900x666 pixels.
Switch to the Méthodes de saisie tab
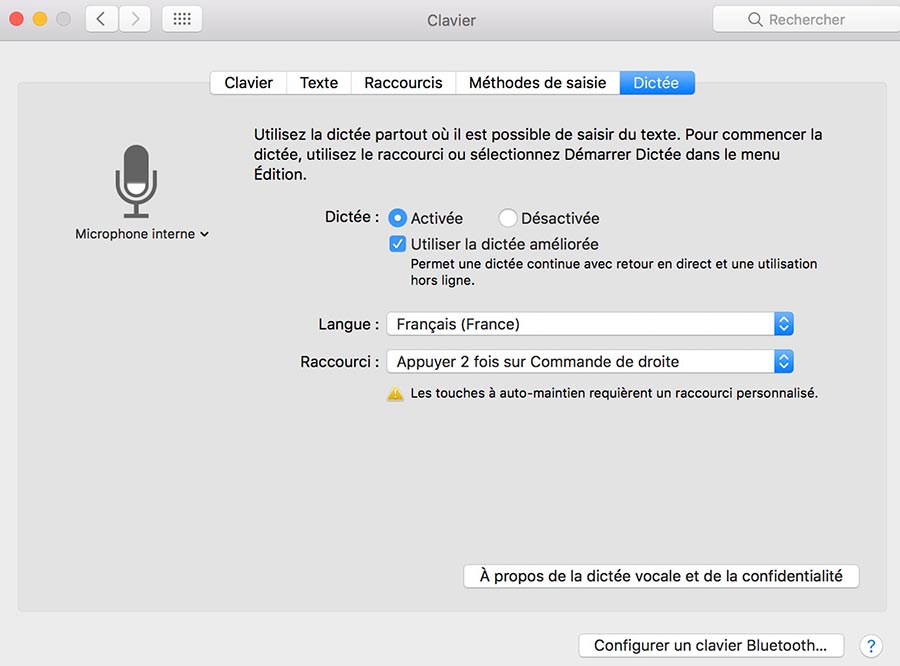tap(537, 83)
